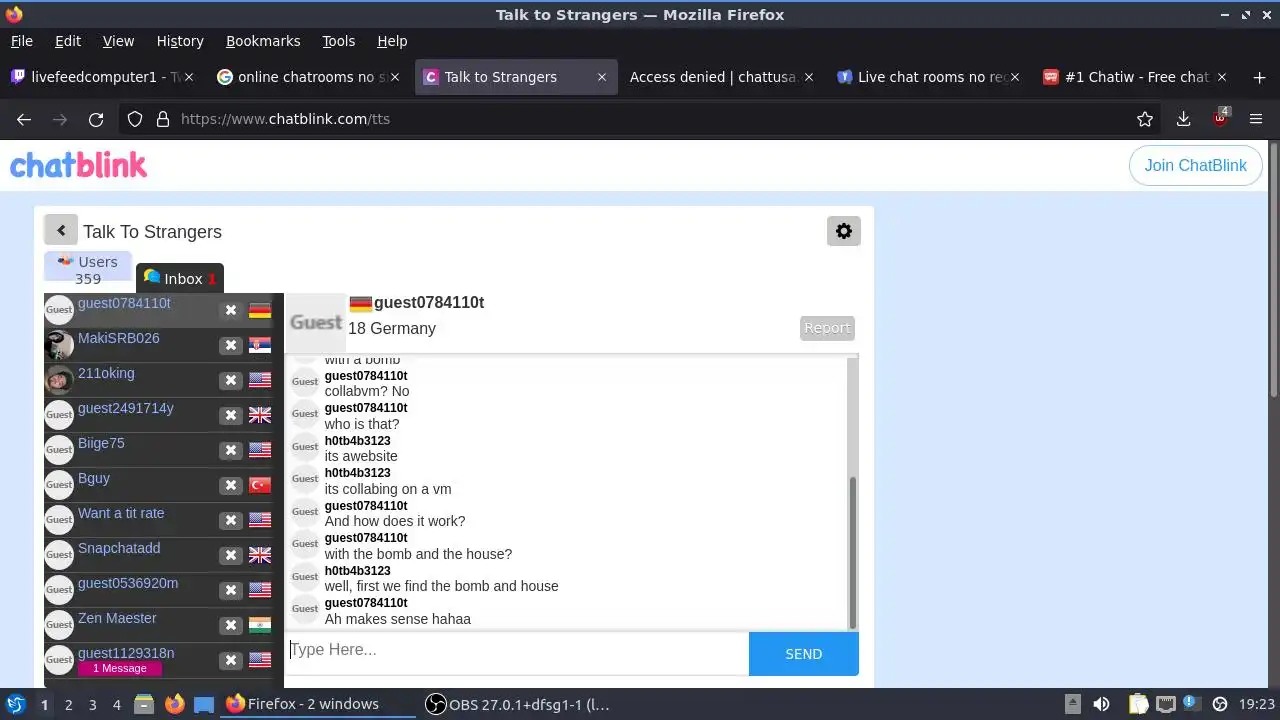Switch to workspace 2

tap(68, 705)
